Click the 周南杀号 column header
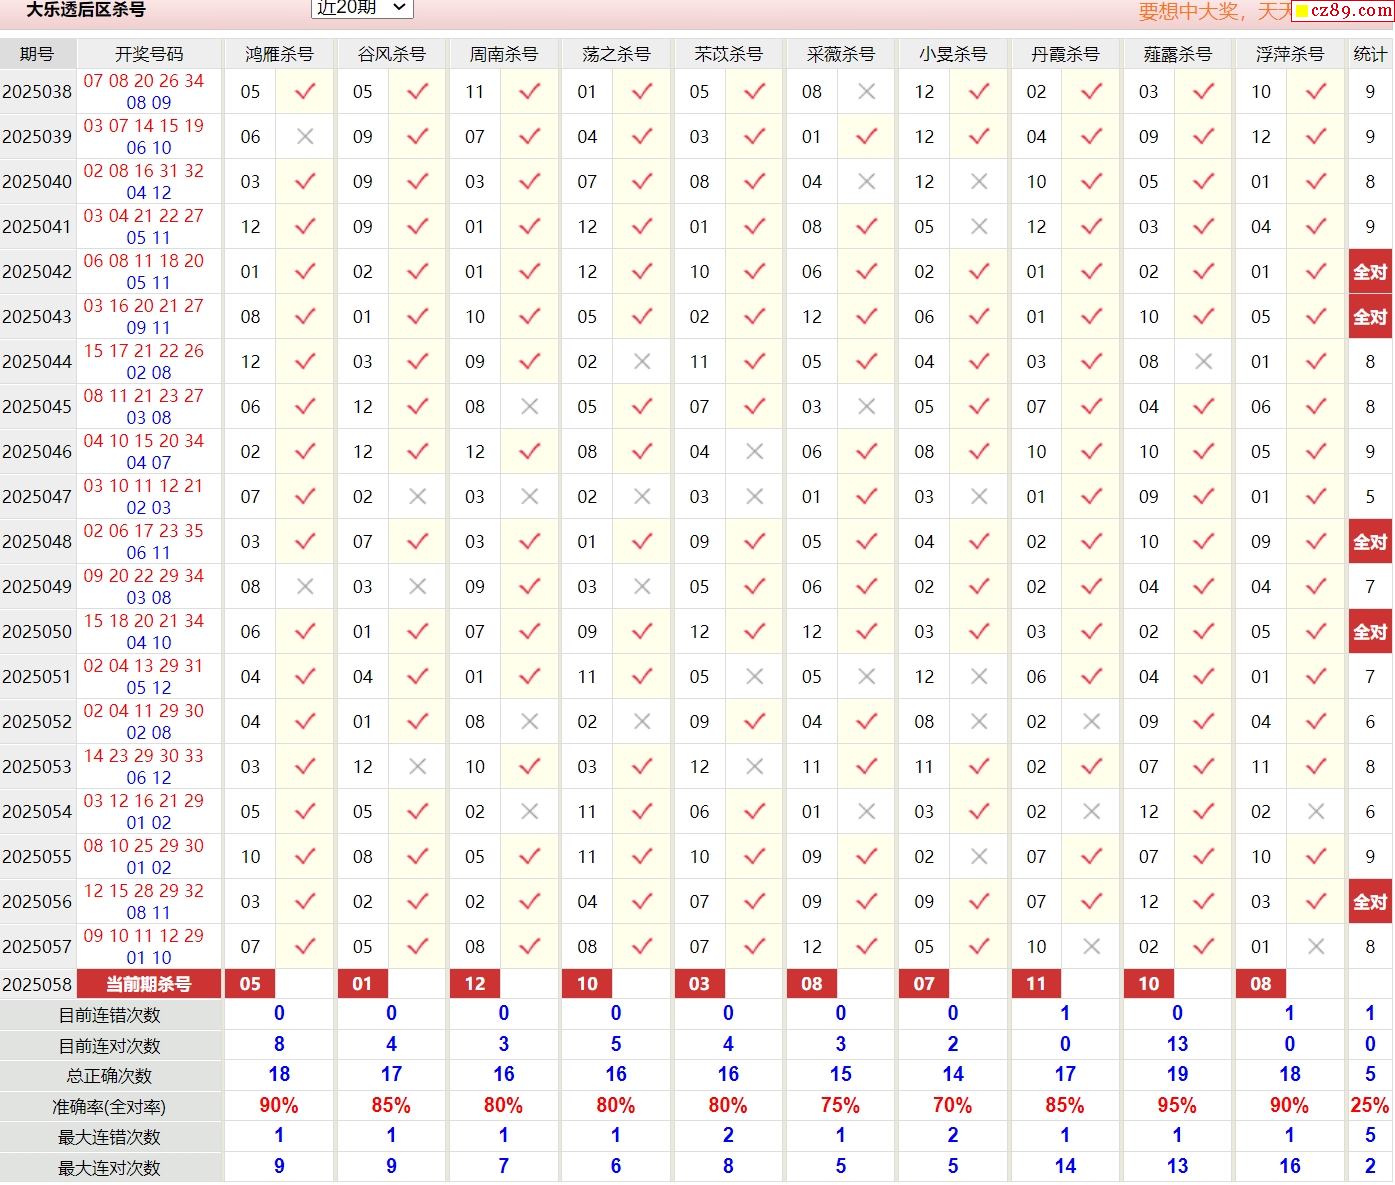Viewport: 1395px width, 1185px height. click(x=504, y=54)
